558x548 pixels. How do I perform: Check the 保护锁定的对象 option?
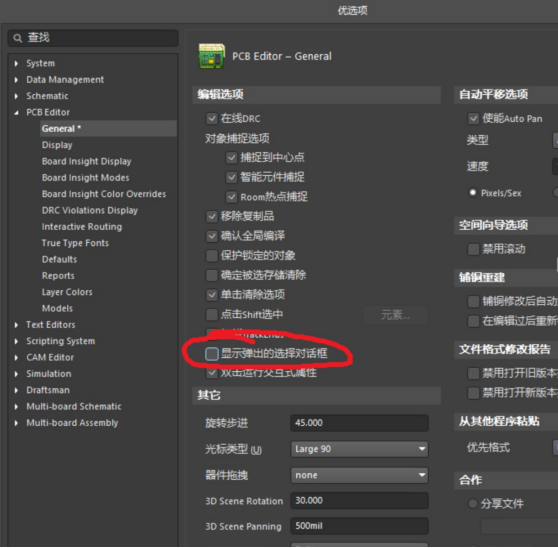pyautogui.click(x=212, y=255)
